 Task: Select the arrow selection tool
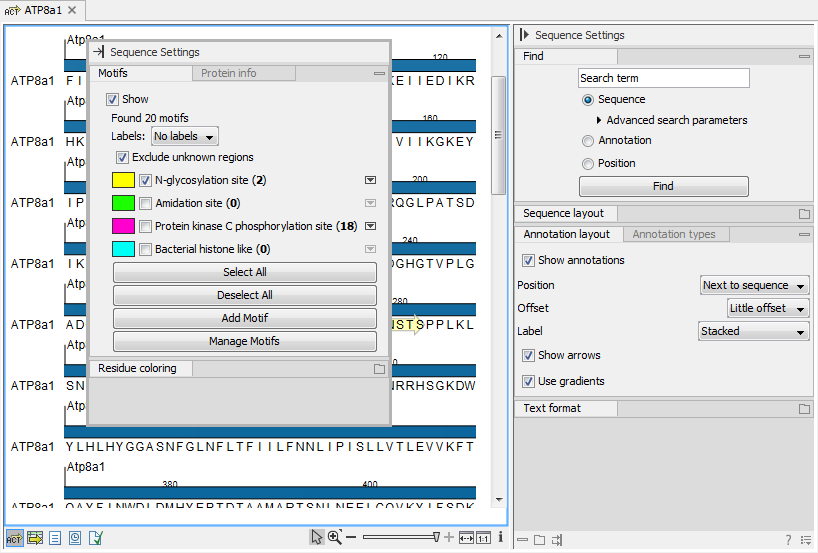[x=317, y=537]
